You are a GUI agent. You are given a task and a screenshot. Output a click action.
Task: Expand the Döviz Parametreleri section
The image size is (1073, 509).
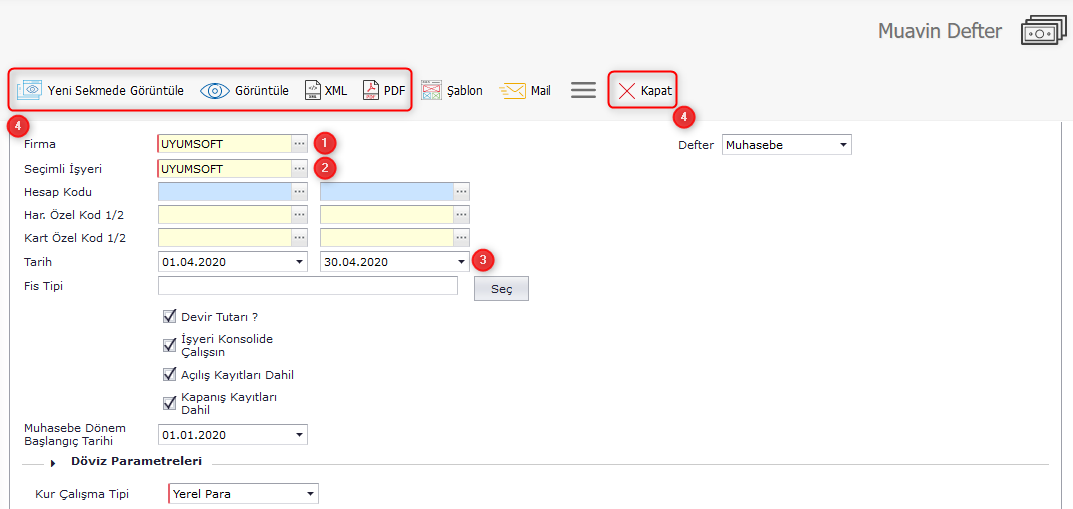pyautogui.click(x=53, y=463)
